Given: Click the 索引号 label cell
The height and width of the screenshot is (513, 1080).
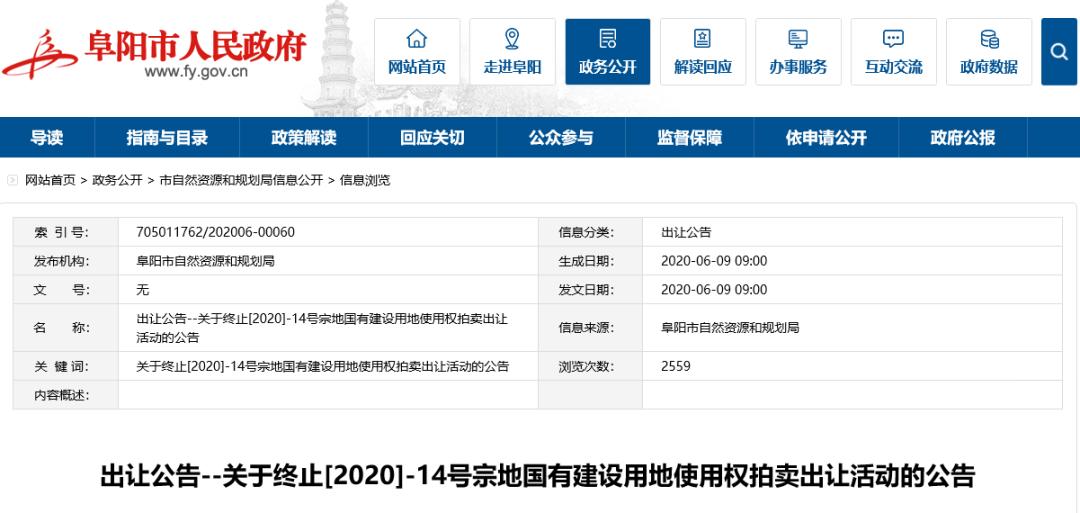Looking at the screenshot, I should [65, 232].
